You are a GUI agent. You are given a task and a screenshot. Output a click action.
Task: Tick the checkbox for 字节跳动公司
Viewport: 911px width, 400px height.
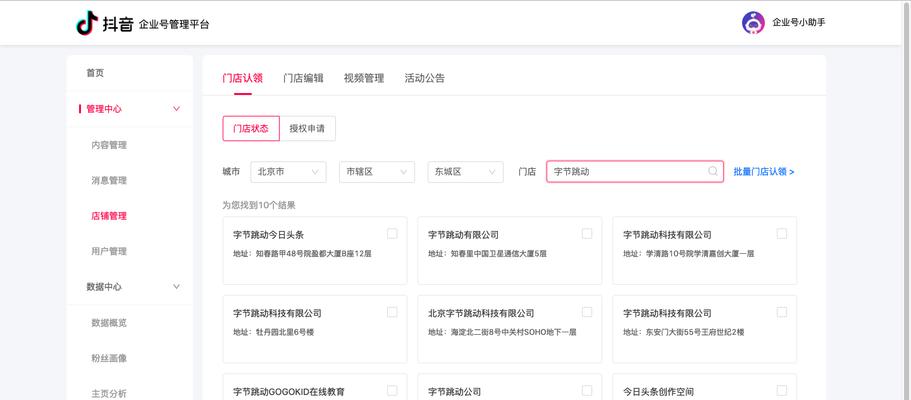[587, 391]
